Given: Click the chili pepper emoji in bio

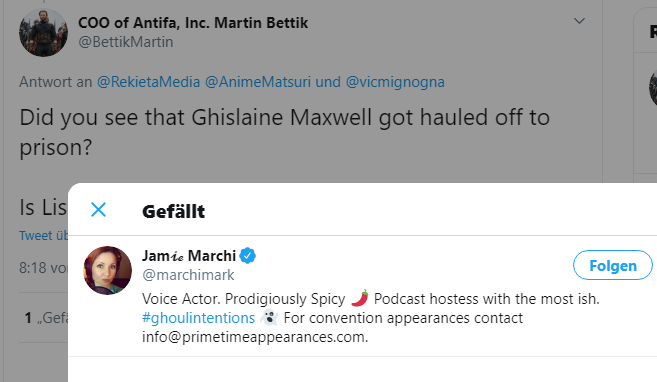Looking at the screenshot, I should point(360,298).
